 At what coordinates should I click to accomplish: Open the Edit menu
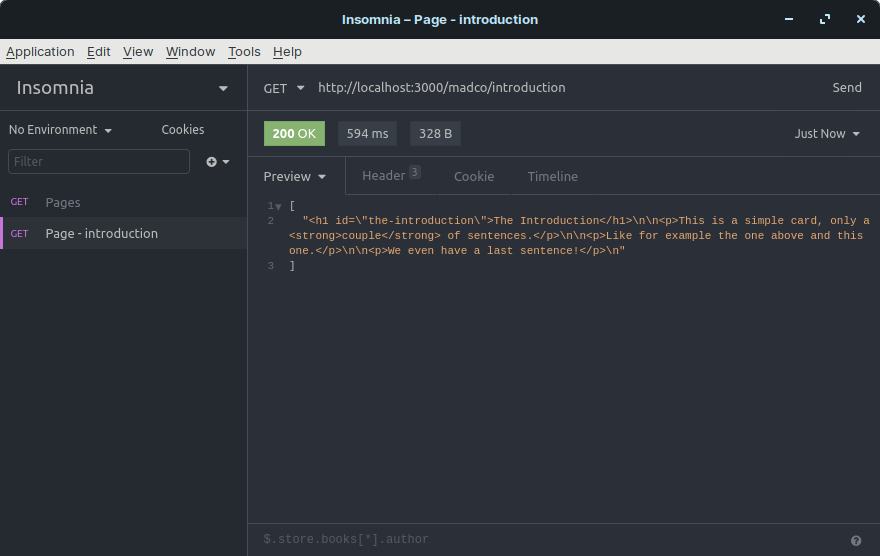(x=99, y=52)
